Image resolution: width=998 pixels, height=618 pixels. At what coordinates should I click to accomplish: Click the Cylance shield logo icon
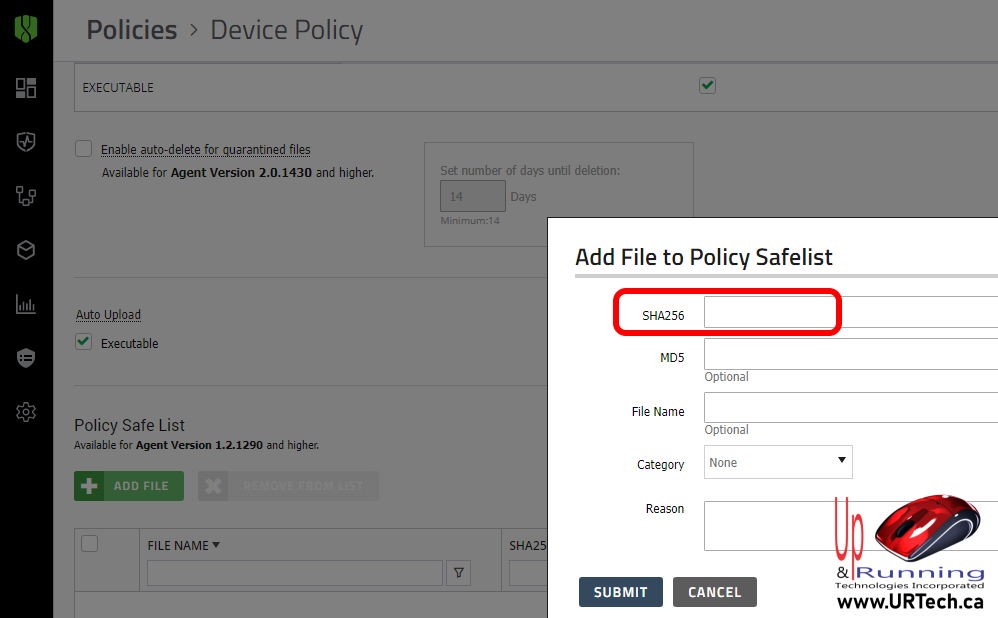(26, 28)
